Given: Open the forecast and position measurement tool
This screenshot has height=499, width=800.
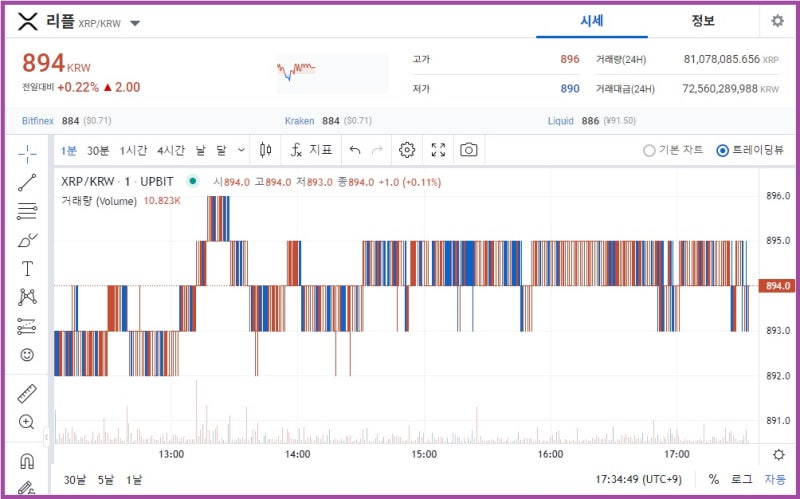Looking at the screenshot, I should (27, 326).
